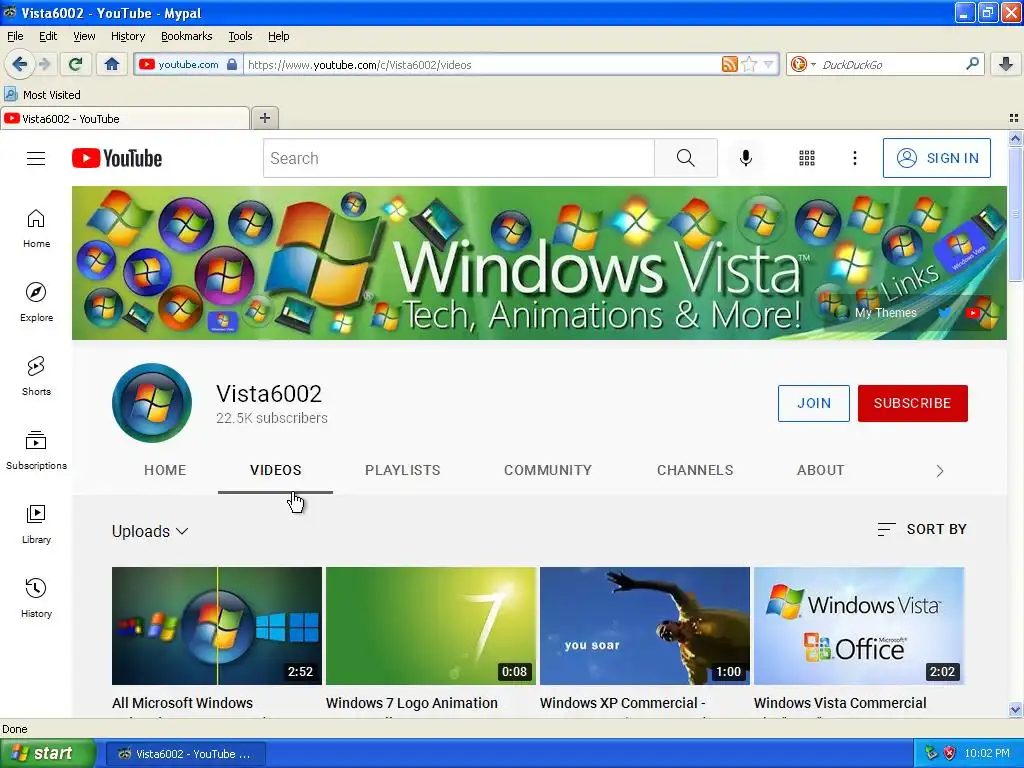
Task: Open Explore in the sidebar
Action: [37, 302]
